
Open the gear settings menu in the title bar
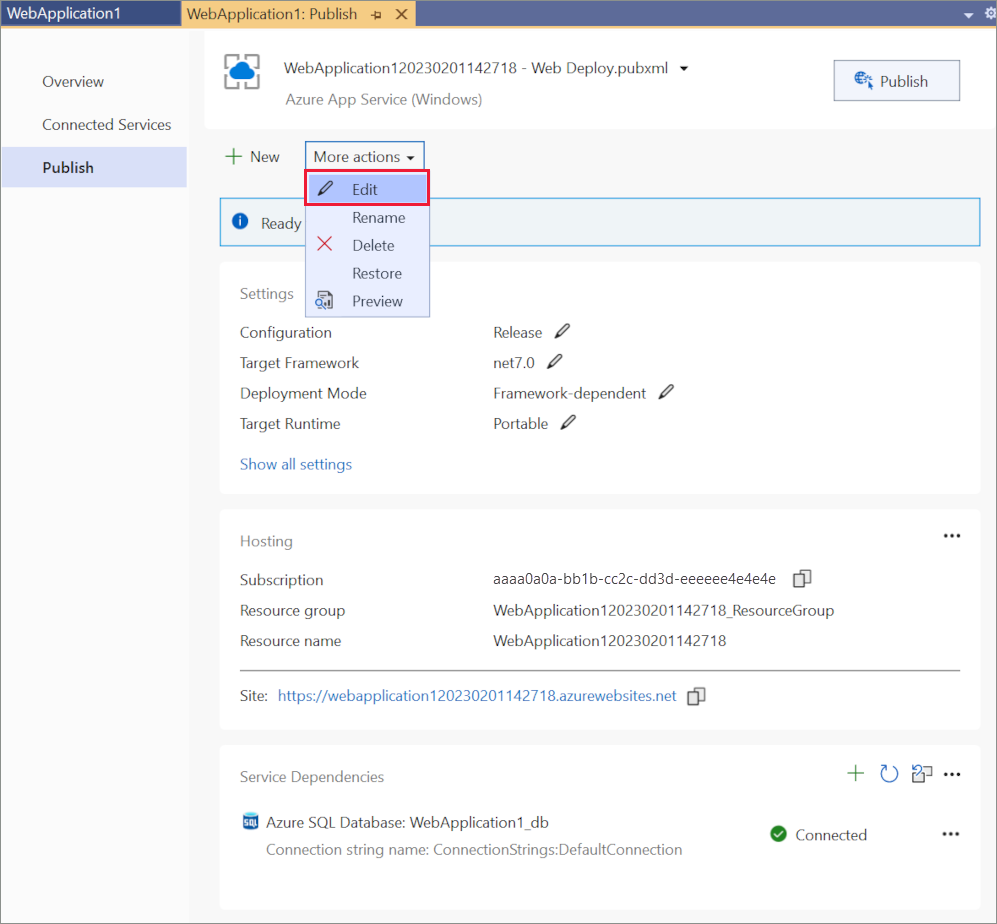[989, 13]
